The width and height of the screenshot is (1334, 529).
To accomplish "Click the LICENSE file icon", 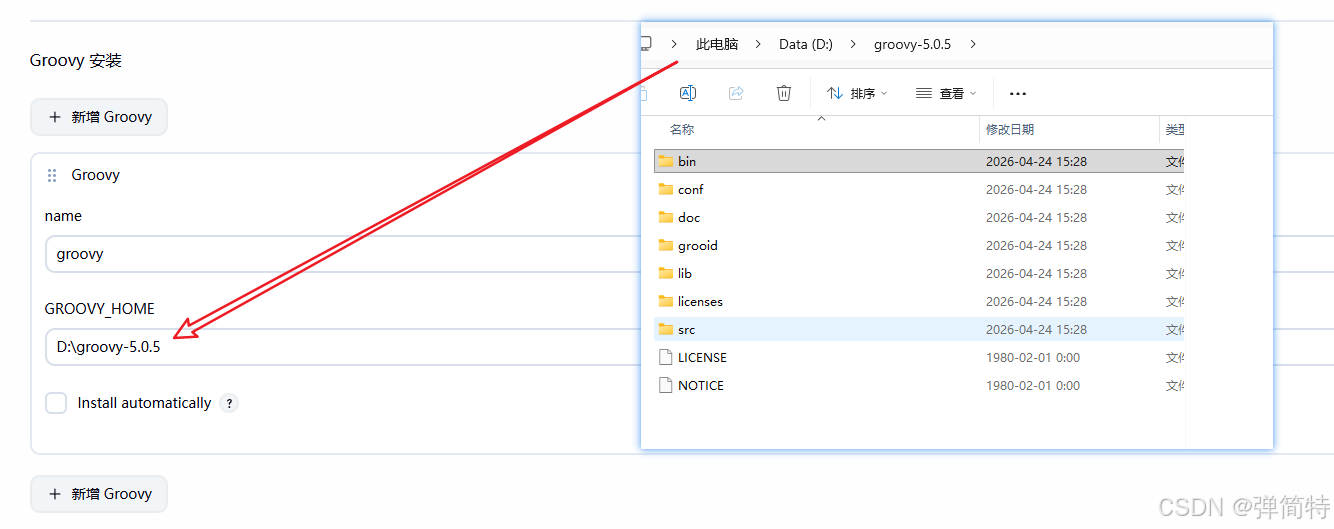I will coord(666,357).
